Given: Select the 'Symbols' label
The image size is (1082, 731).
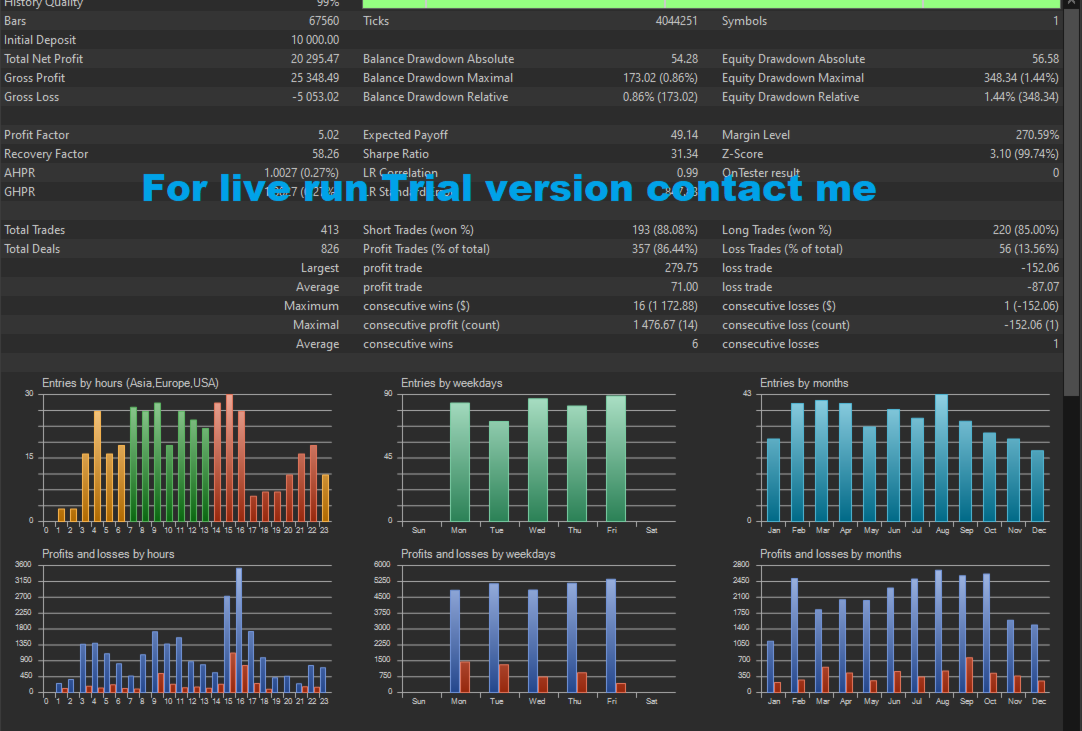Looking at the screenshot, I should tap(745, 21).
